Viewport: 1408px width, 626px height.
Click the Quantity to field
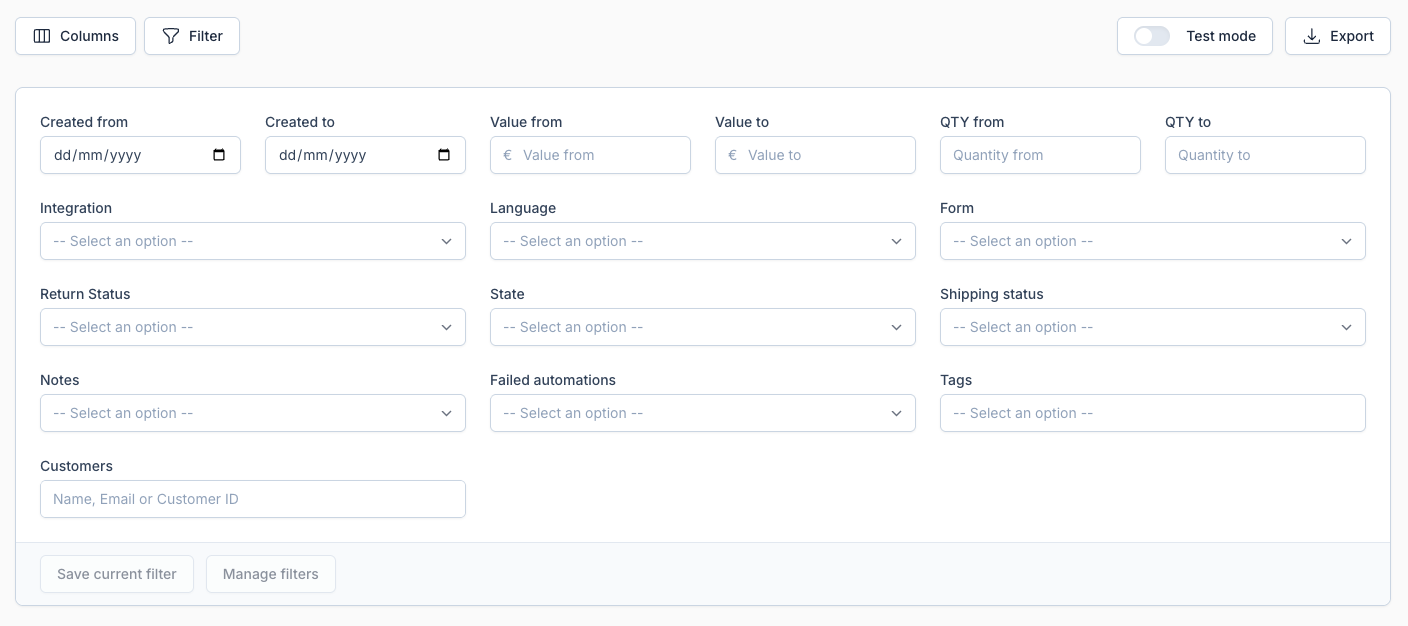click(1265, 155)
